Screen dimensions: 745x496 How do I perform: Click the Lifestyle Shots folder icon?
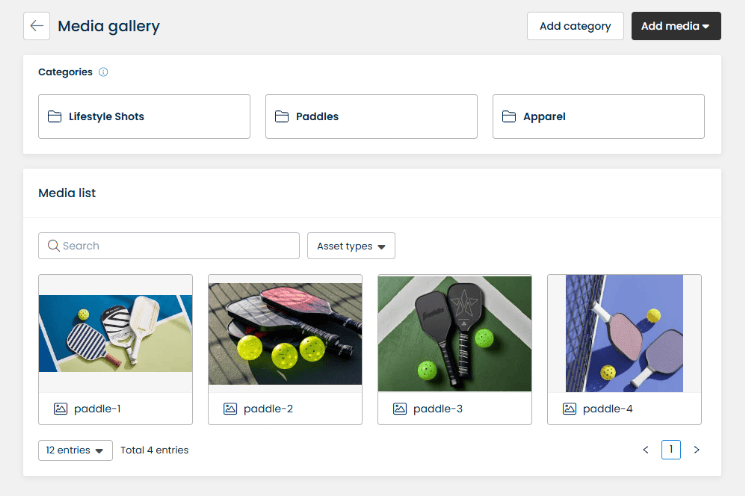click(x=55, y=117)
